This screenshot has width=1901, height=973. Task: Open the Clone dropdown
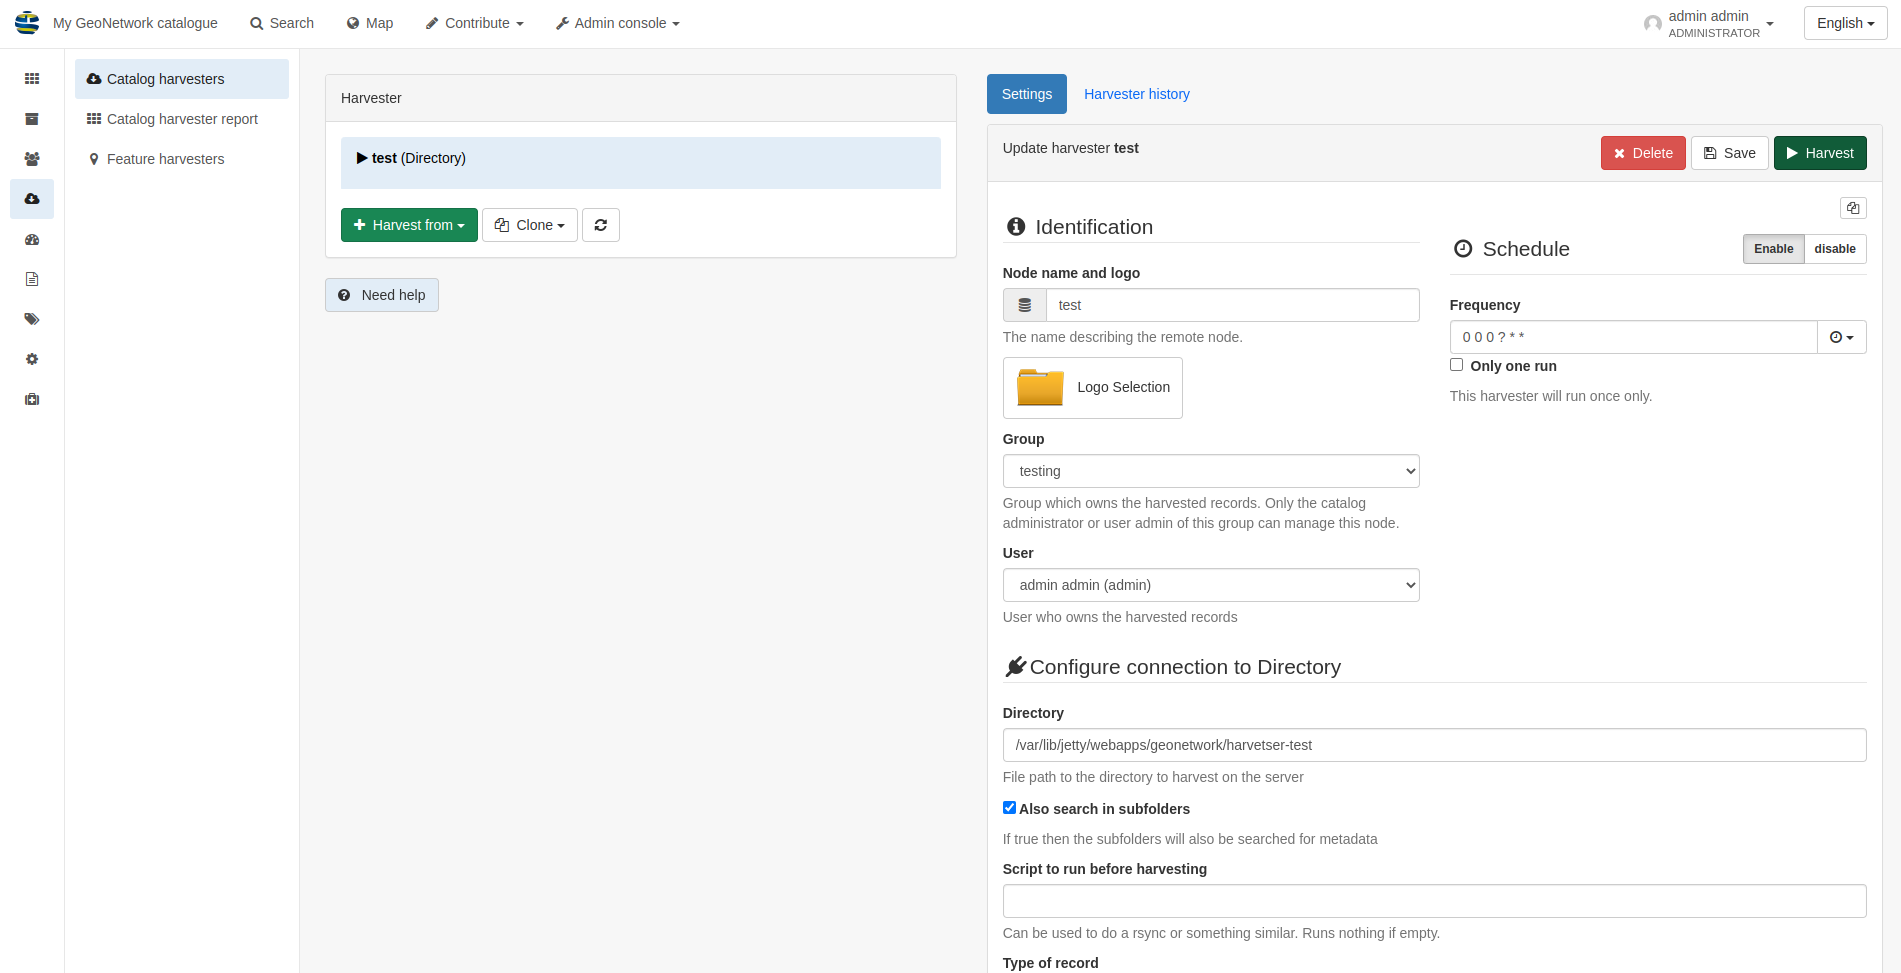pyautogui.click(x=530, y=225)
